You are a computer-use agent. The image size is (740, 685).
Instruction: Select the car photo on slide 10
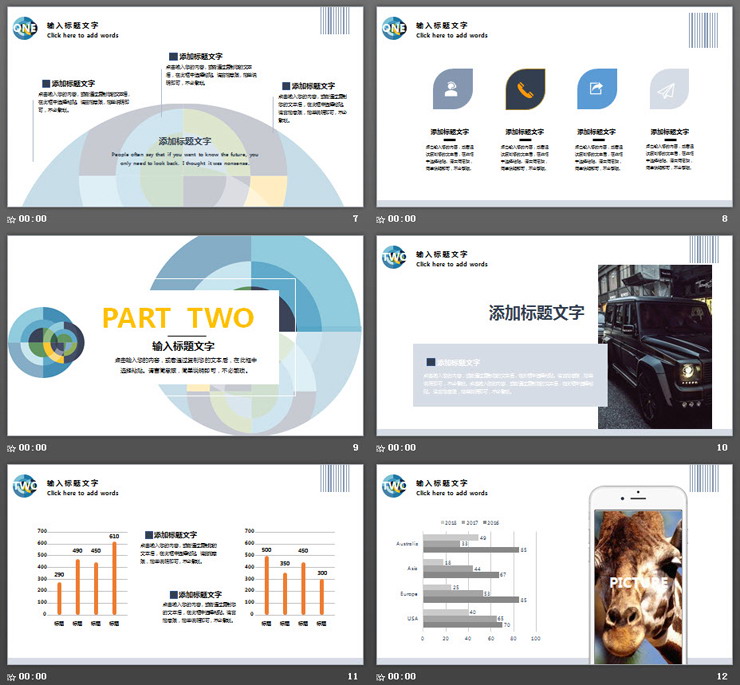[x=655, y=346]
